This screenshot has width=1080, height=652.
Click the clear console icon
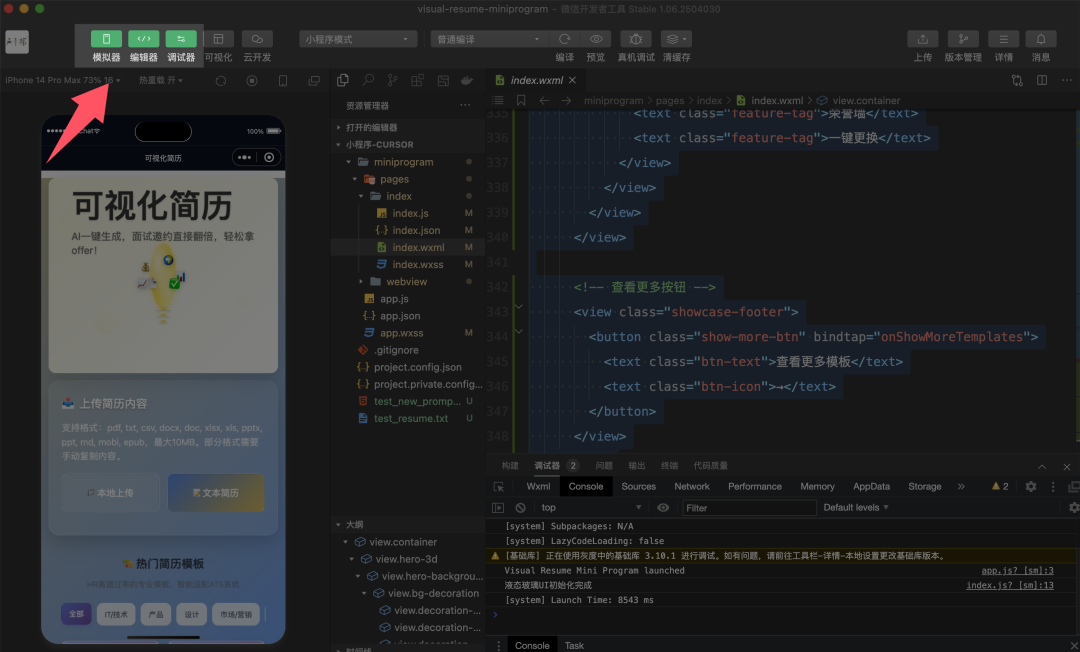(520, 508)
